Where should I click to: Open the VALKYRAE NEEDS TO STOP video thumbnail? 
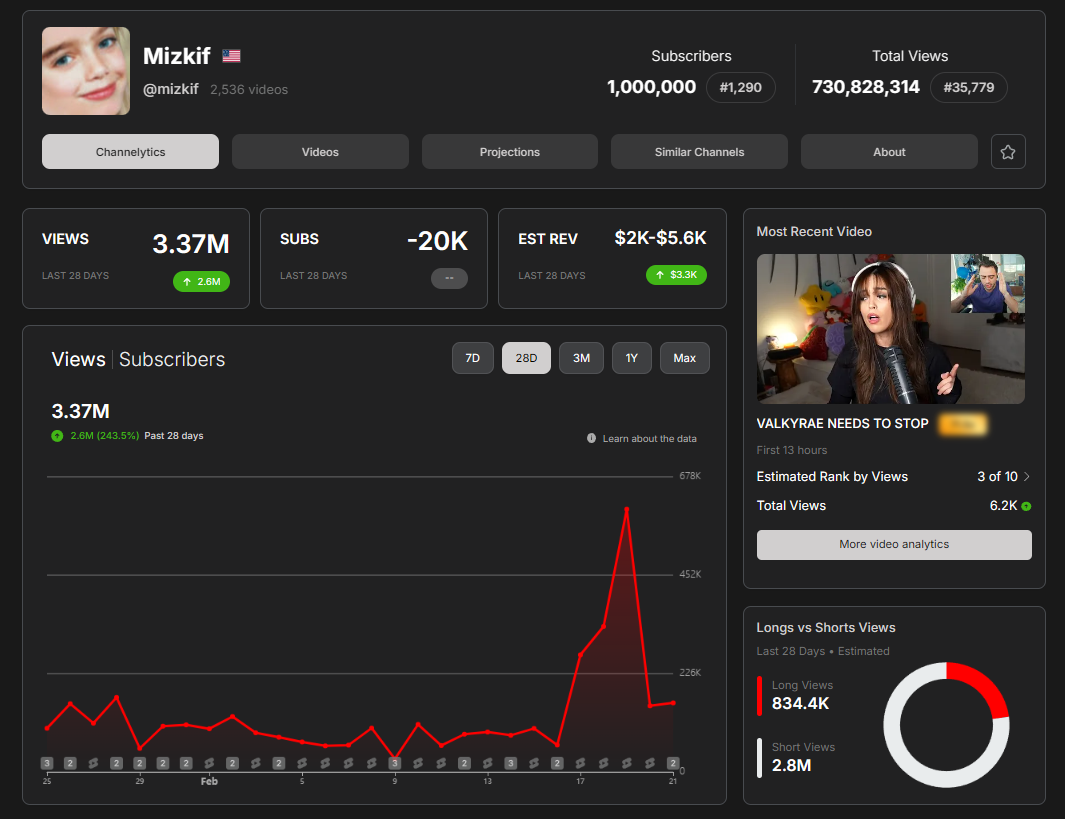pyautogui.click(x=890, y=329)
